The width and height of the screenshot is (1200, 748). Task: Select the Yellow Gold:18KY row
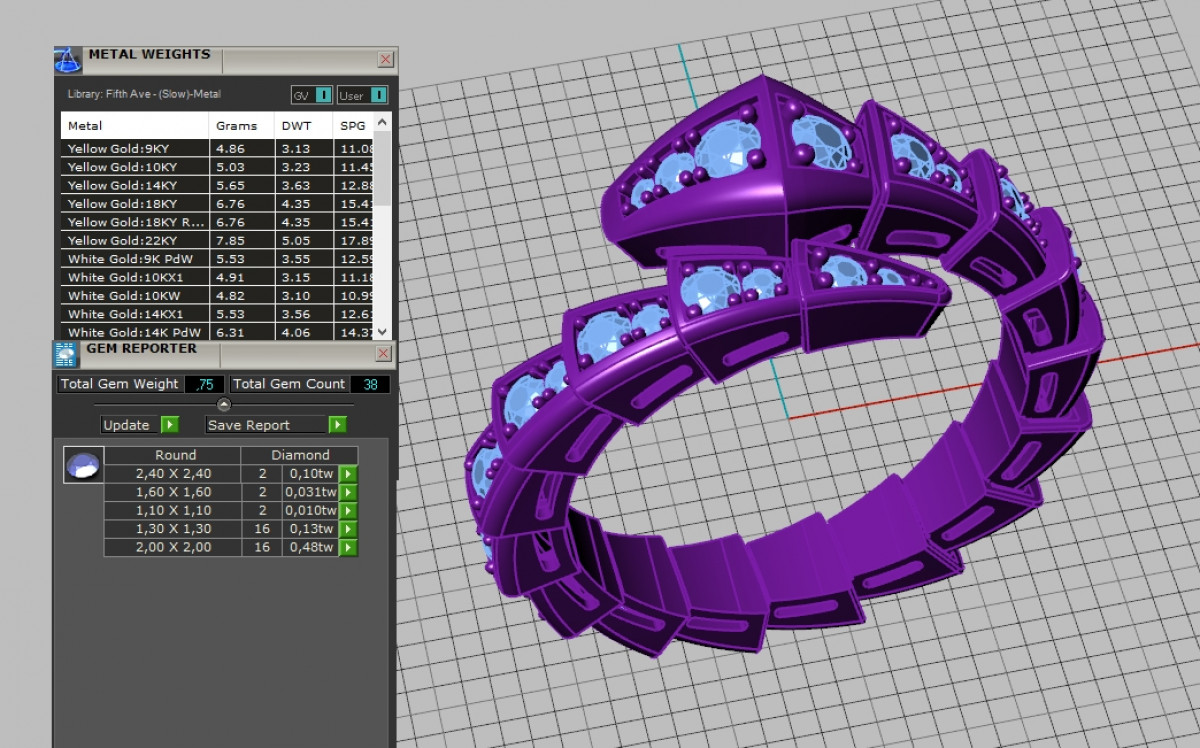[135, 204]
